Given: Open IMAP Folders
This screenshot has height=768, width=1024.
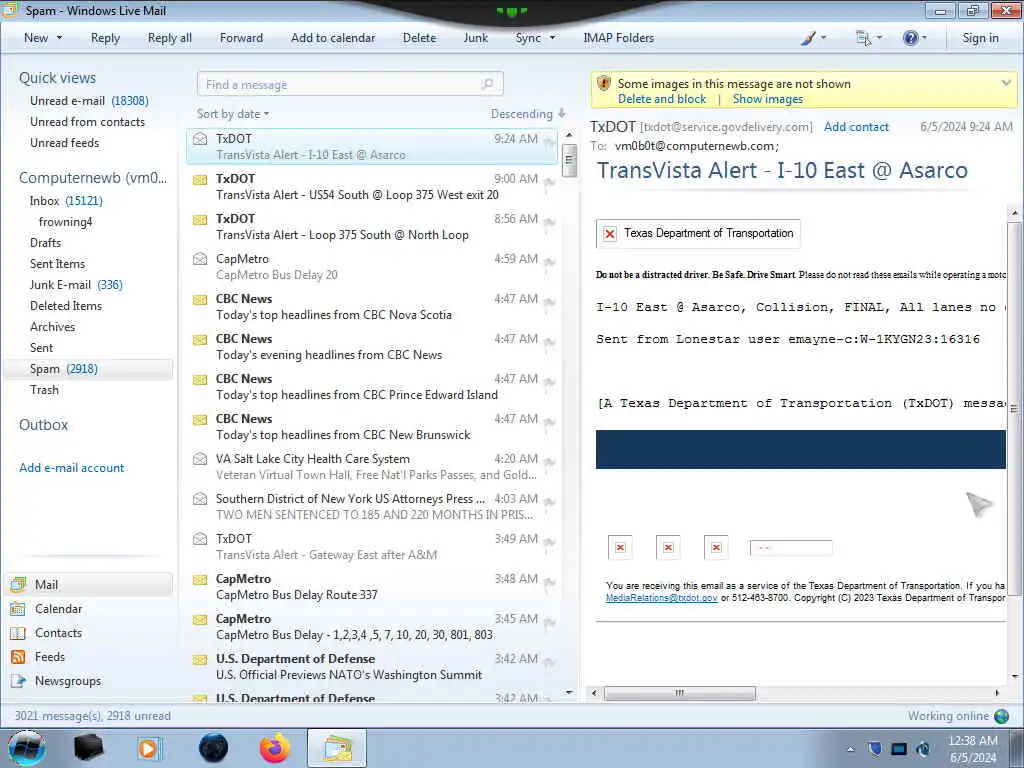Looking at the screenshot, I should 618,38.
